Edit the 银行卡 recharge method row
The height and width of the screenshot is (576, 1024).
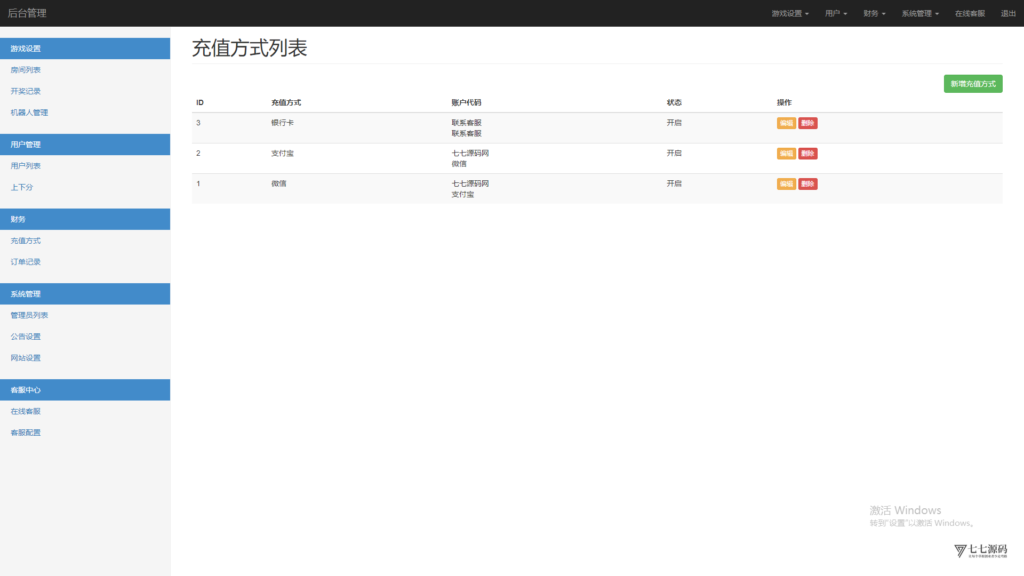click(x=786, y=123)
